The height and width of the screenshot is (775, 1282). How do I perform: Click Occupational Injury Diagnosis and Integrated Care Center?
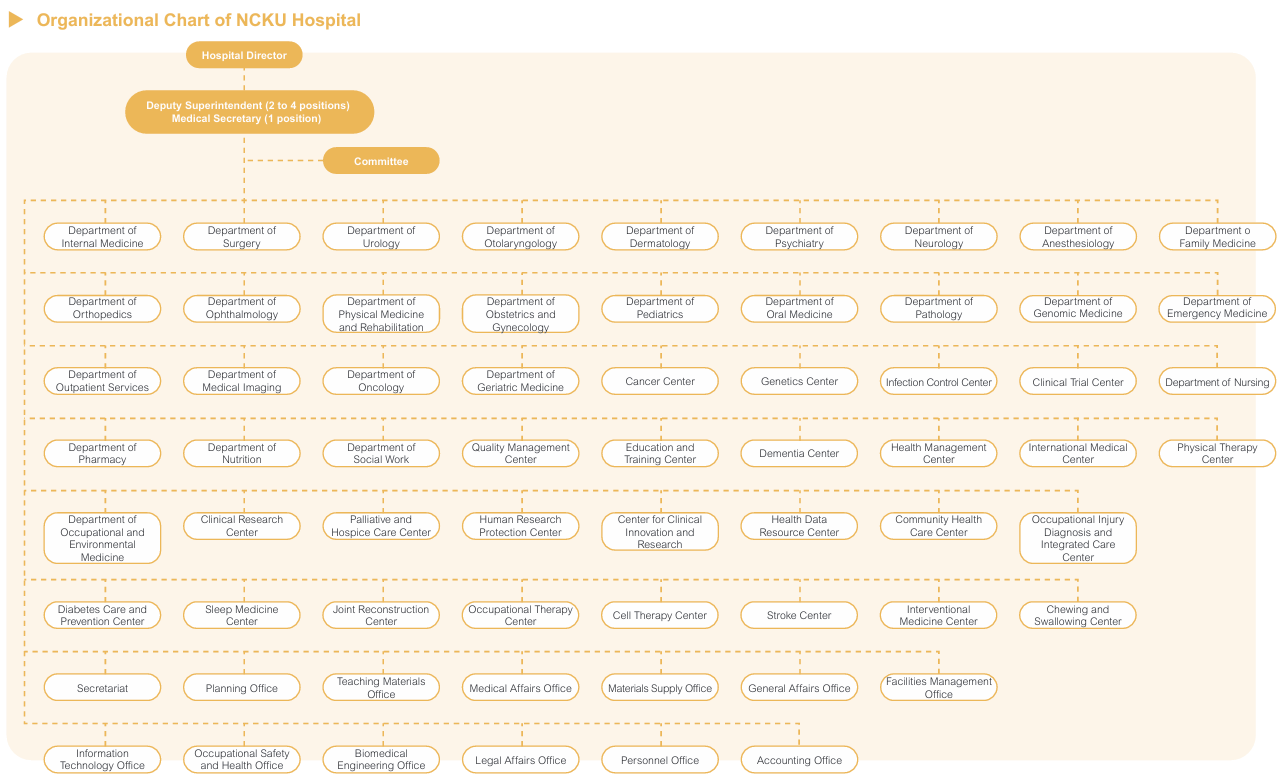coord(1078,538)
